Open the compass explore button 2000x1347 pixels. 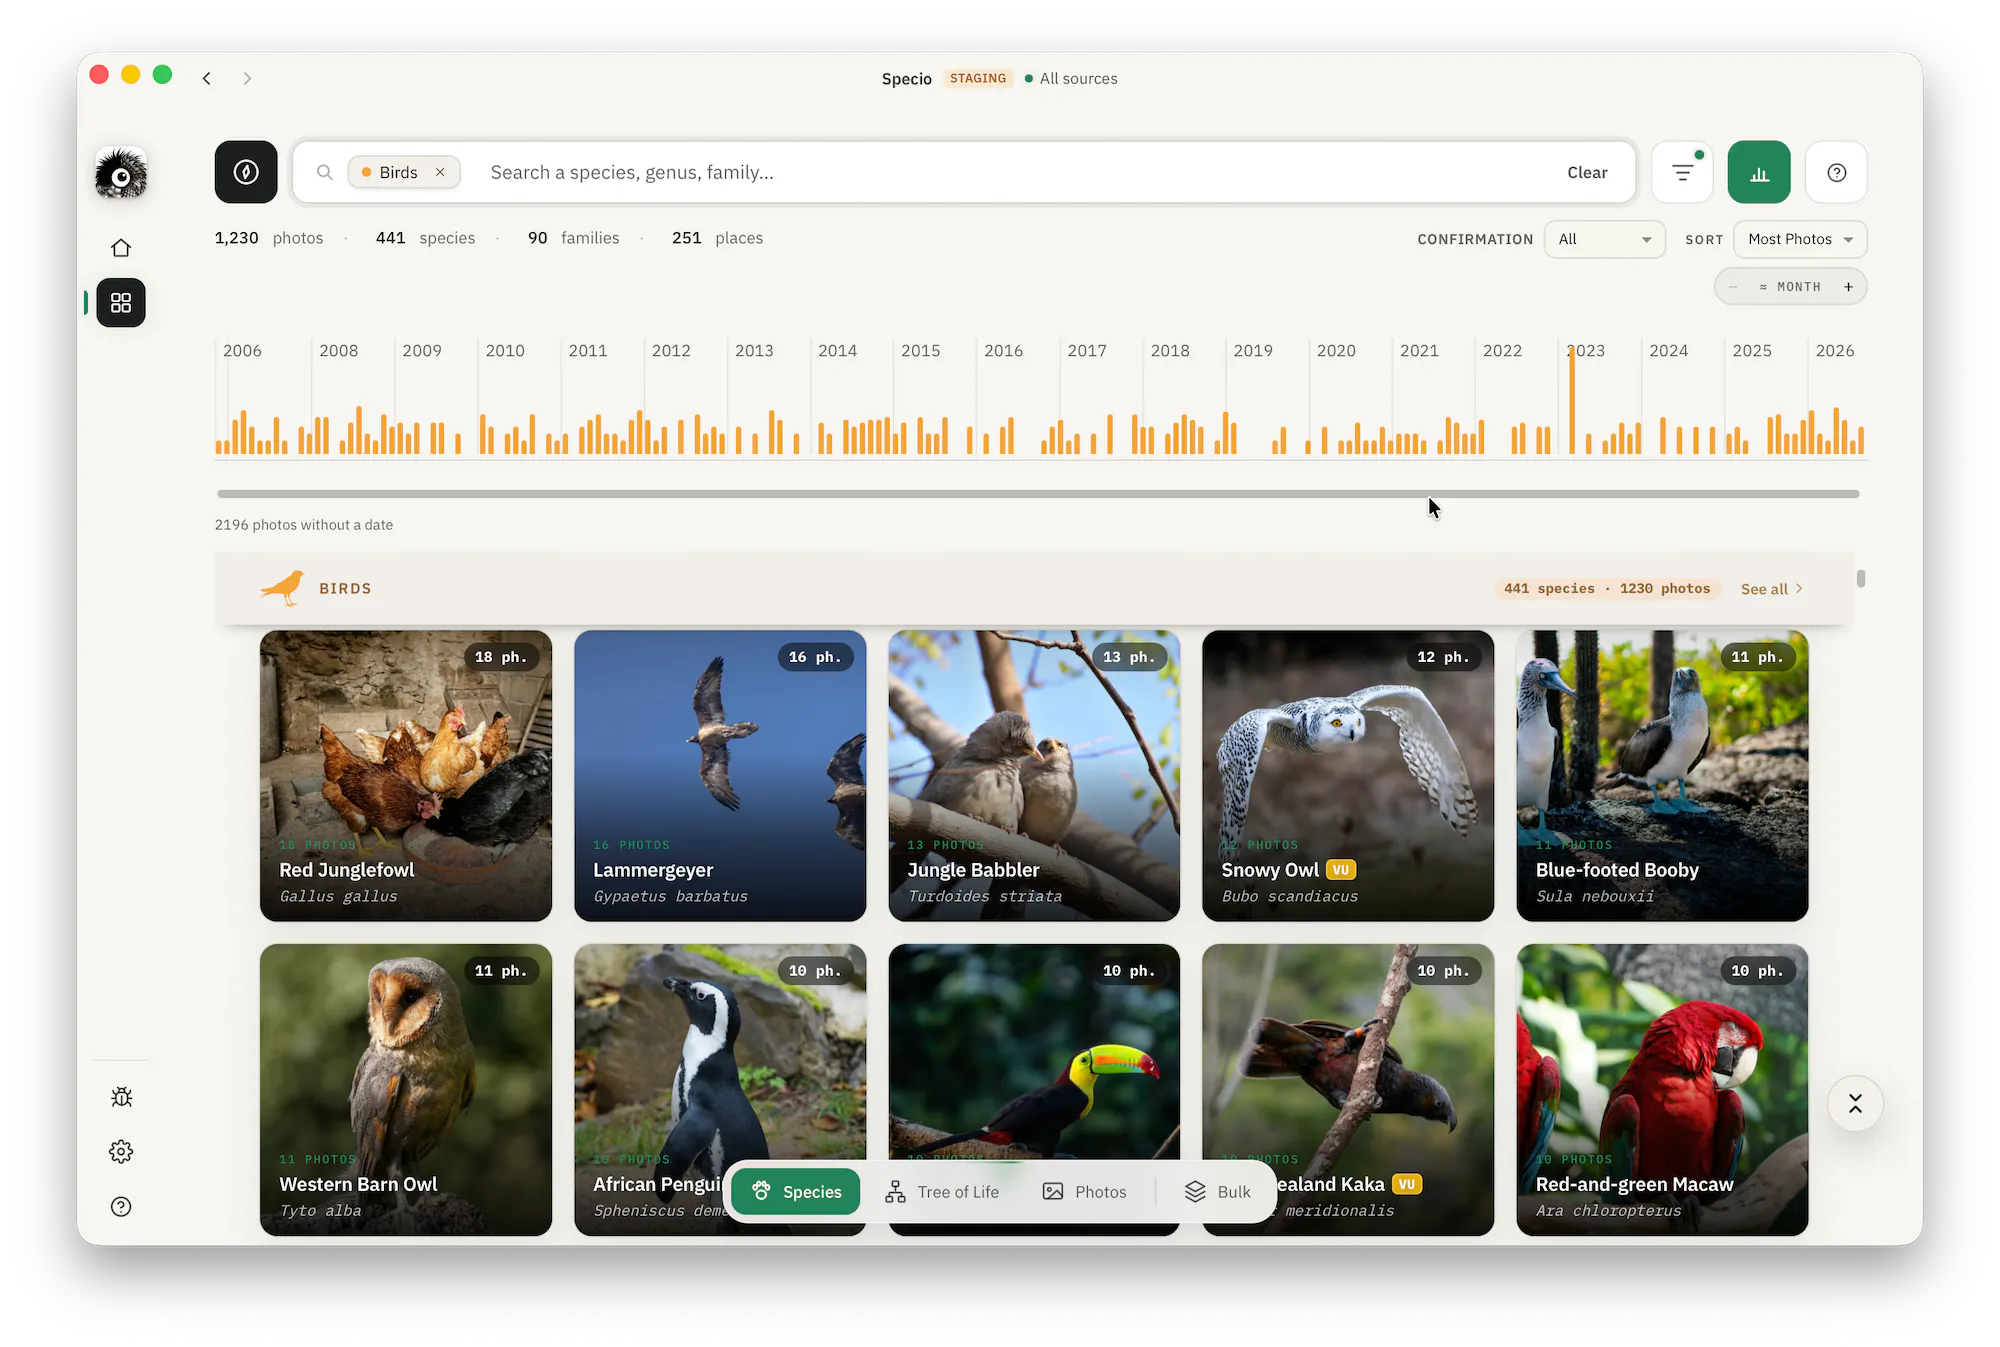[246, 172]
